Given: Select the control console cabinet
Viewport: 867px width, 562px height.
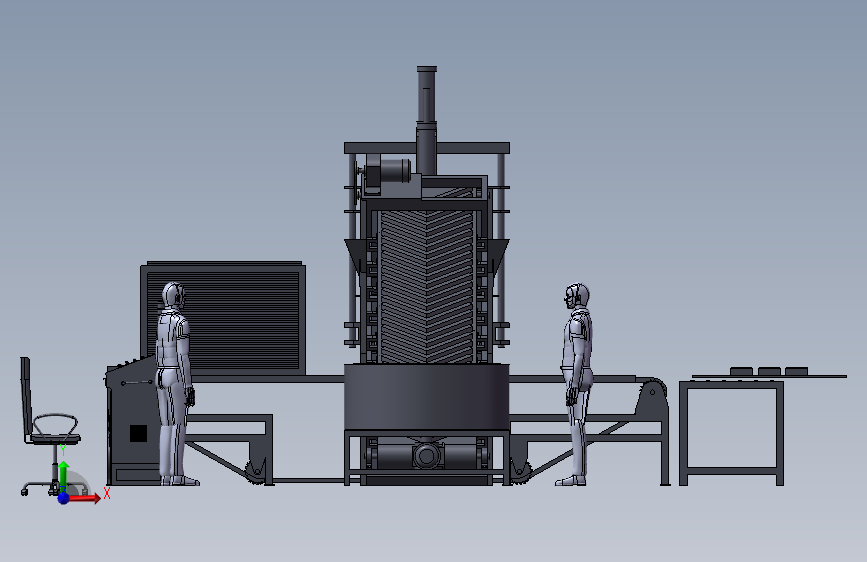Looking at the screenshot, I should pos(132,421).
